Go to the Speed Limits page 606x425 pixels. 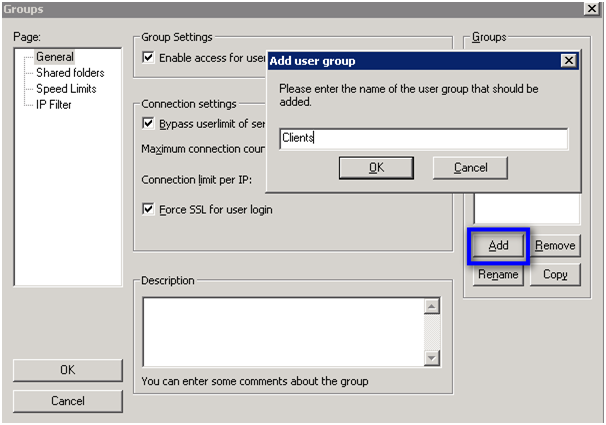64,88
